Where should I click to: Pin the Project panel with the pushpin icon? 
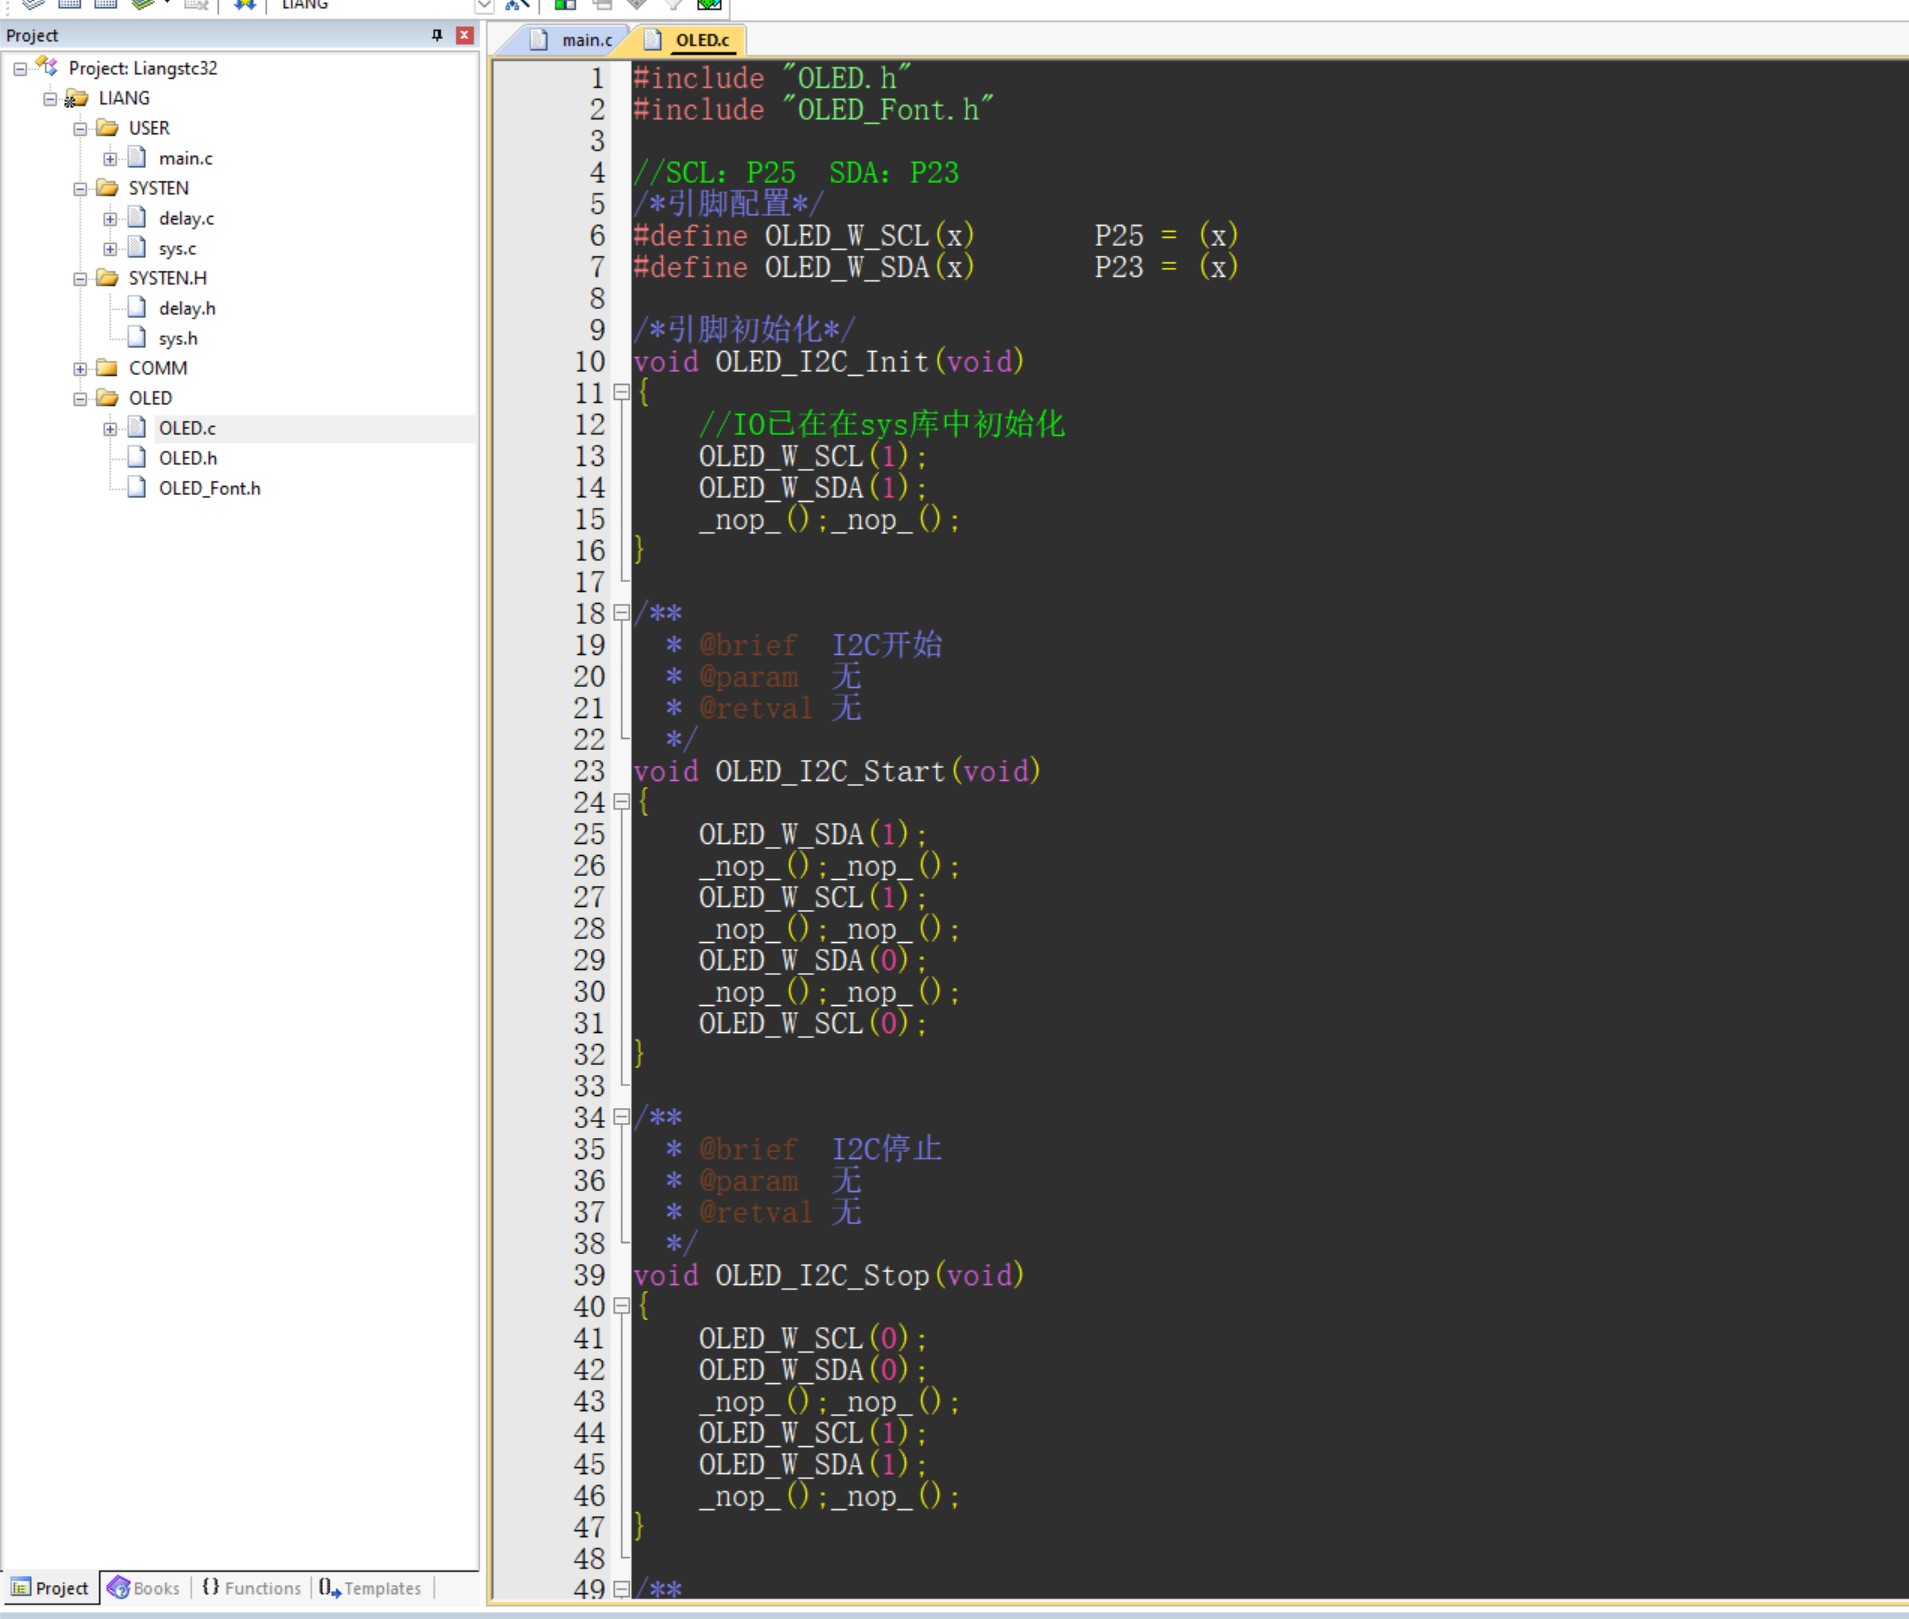click(437, 35)
